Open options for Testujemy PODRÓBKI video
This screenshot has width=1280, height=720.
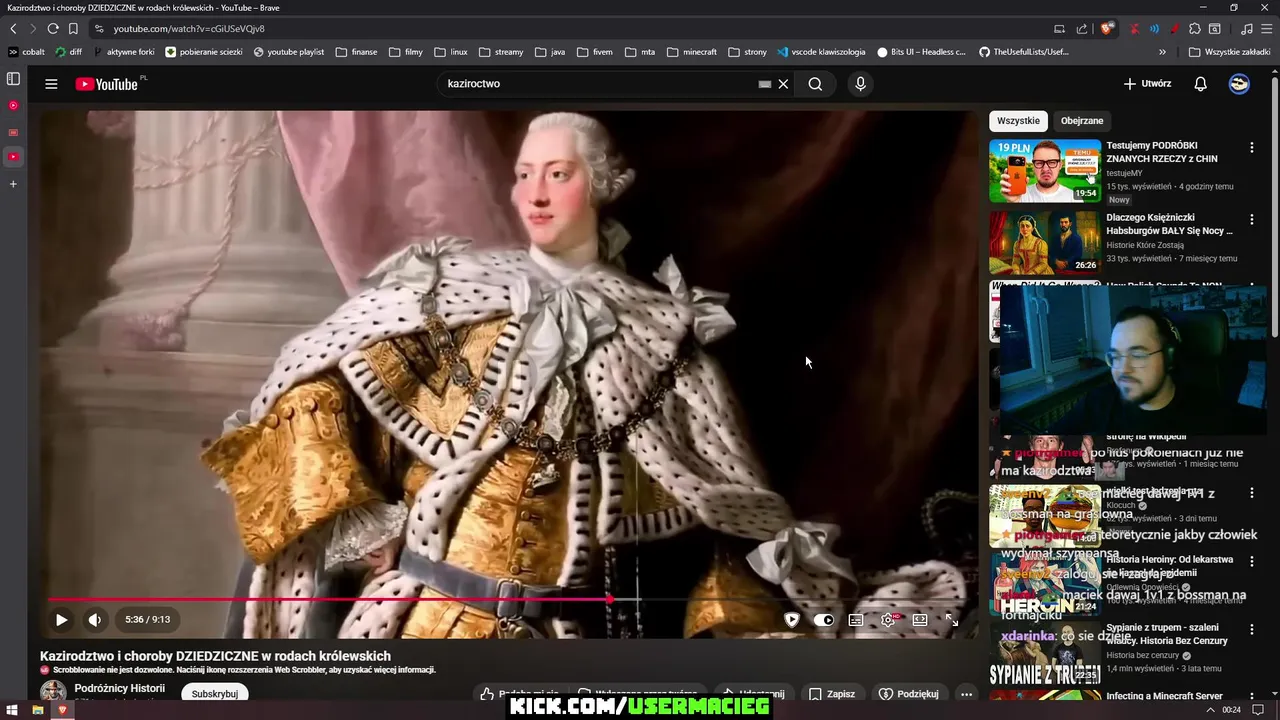point(1251,147)
